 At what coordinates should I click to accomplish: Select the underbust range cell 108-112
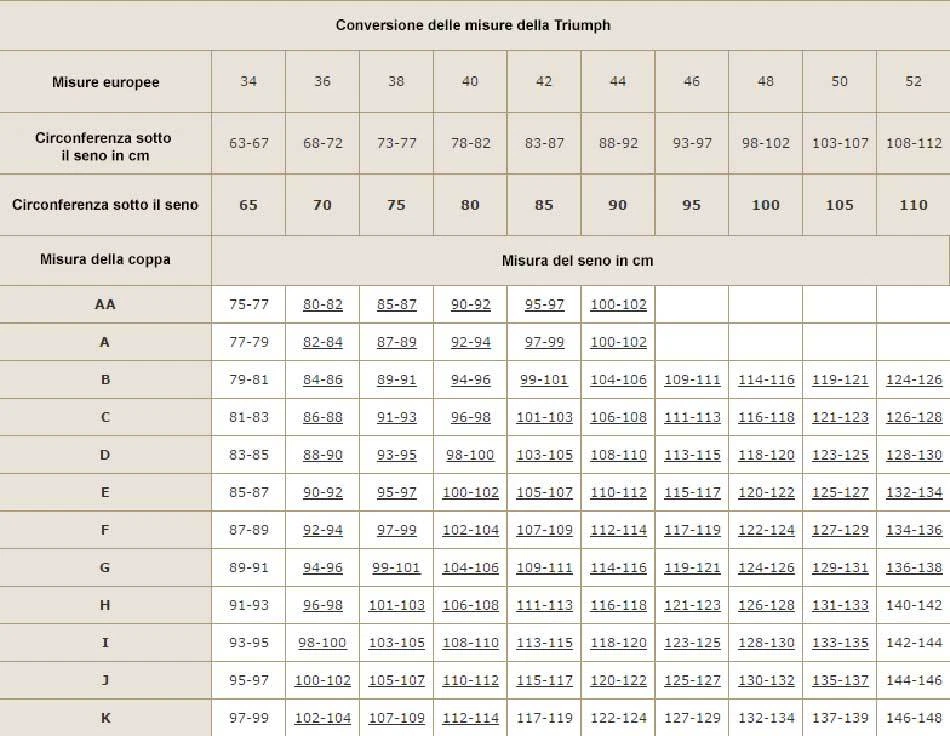coord(914,143)
